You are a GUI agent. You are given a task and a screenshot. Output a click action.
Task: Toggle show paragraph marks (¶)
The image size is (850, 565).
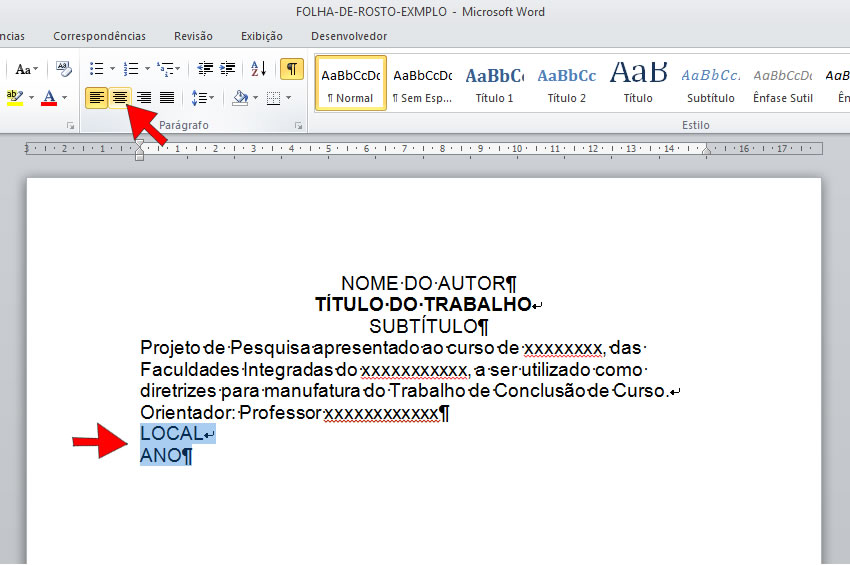(x=292, y=69)
